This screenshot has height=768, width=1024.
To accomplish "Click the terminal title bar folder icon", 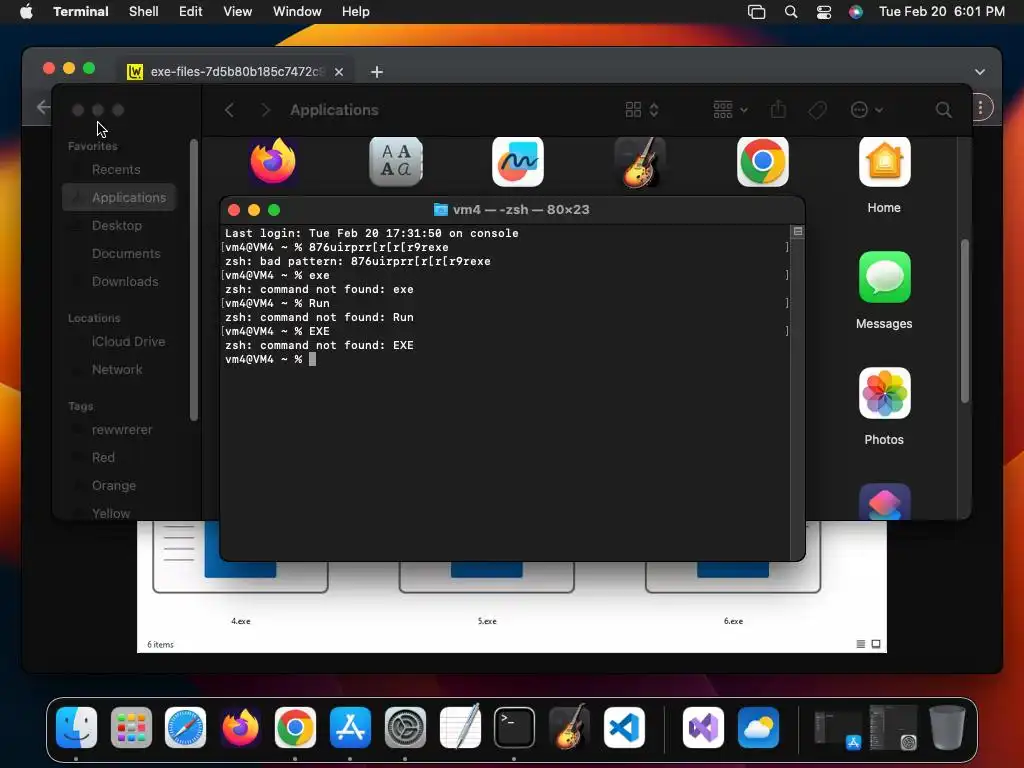I will (x=441, y=210).
